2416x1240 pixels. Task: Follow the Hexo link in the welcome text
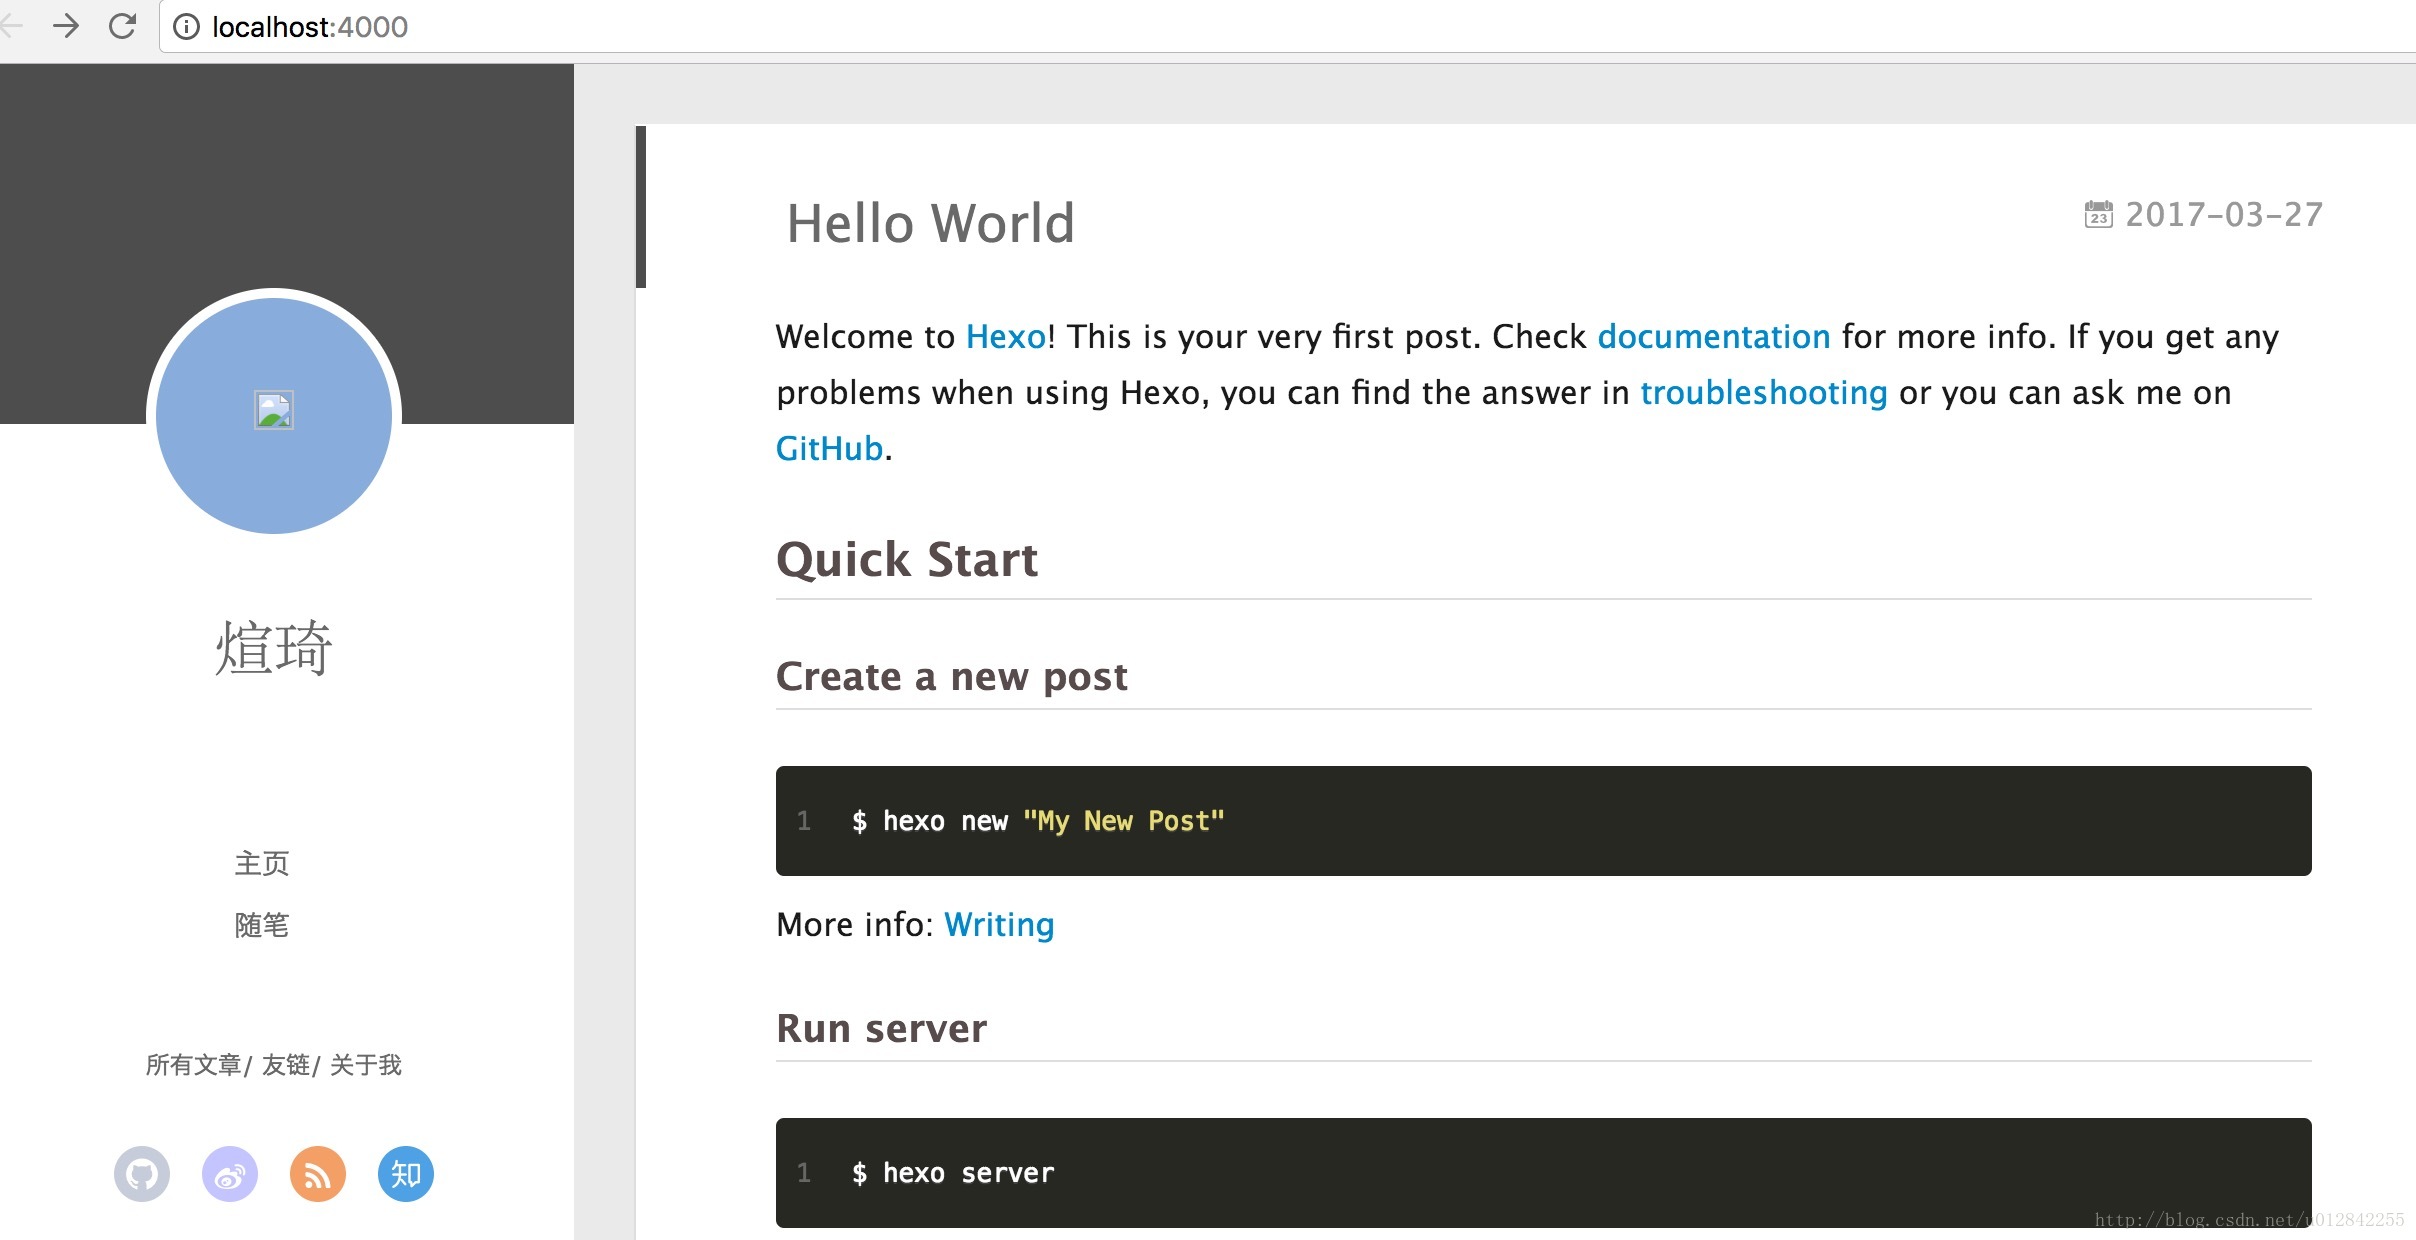tap(1006, 337)
